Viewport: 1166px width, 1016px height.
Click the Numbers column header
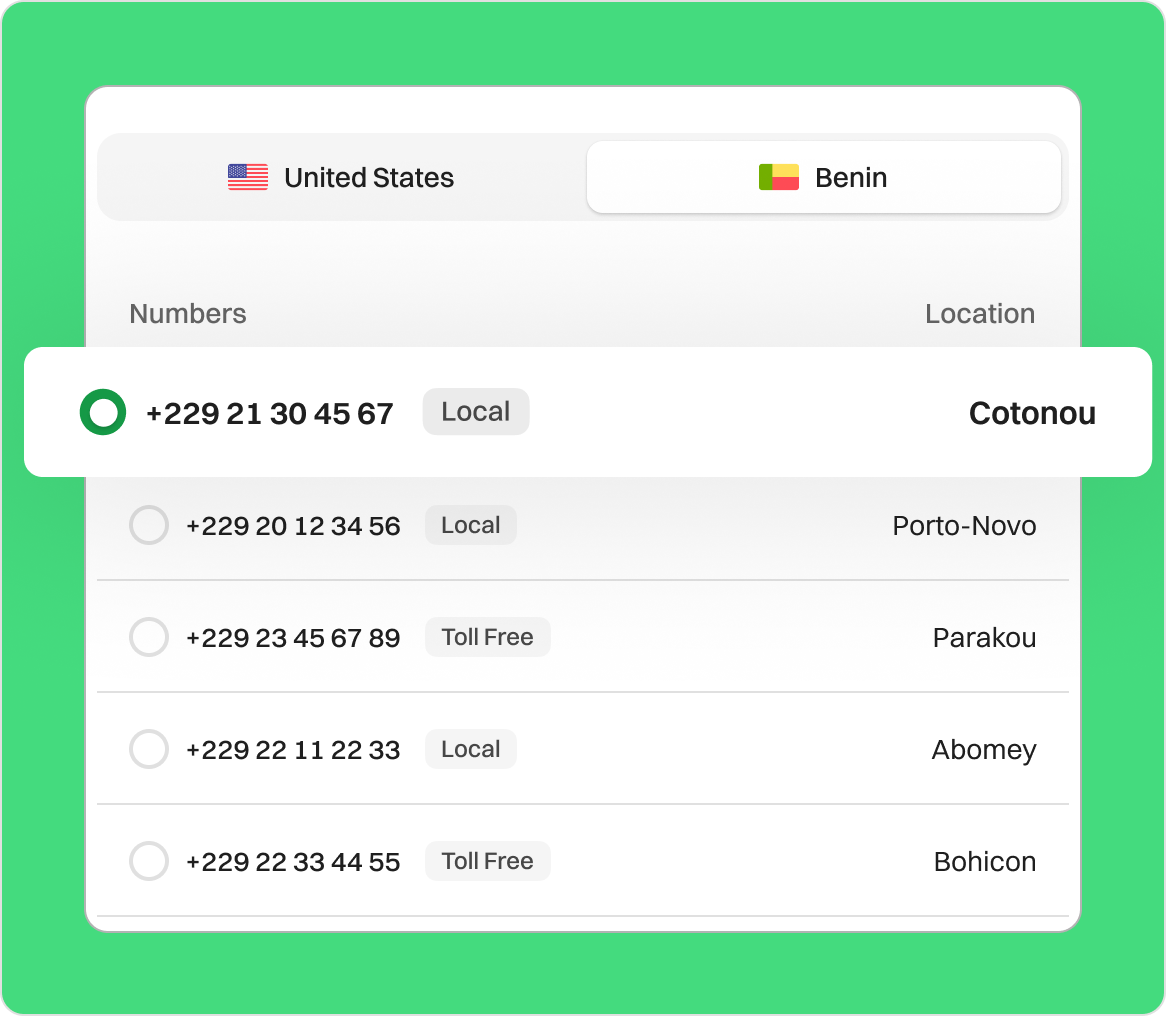point(188,314)
